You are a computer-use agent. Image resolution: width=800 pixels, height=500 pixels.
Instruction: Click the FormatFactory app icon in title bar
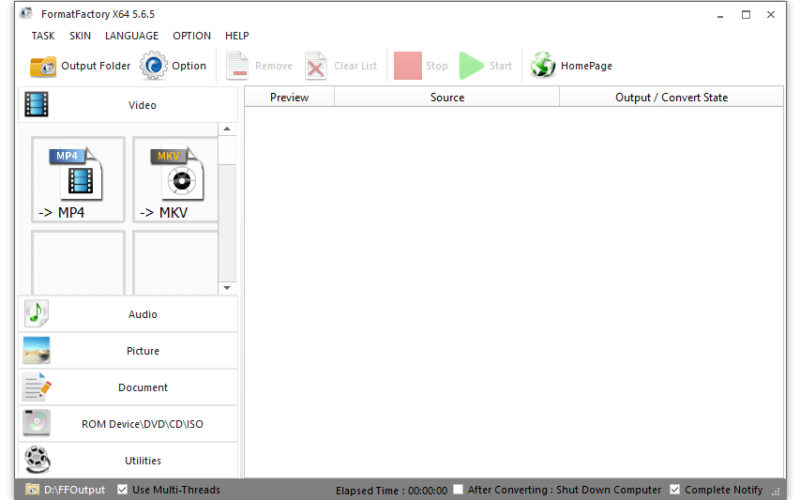[x=26, y=14]
